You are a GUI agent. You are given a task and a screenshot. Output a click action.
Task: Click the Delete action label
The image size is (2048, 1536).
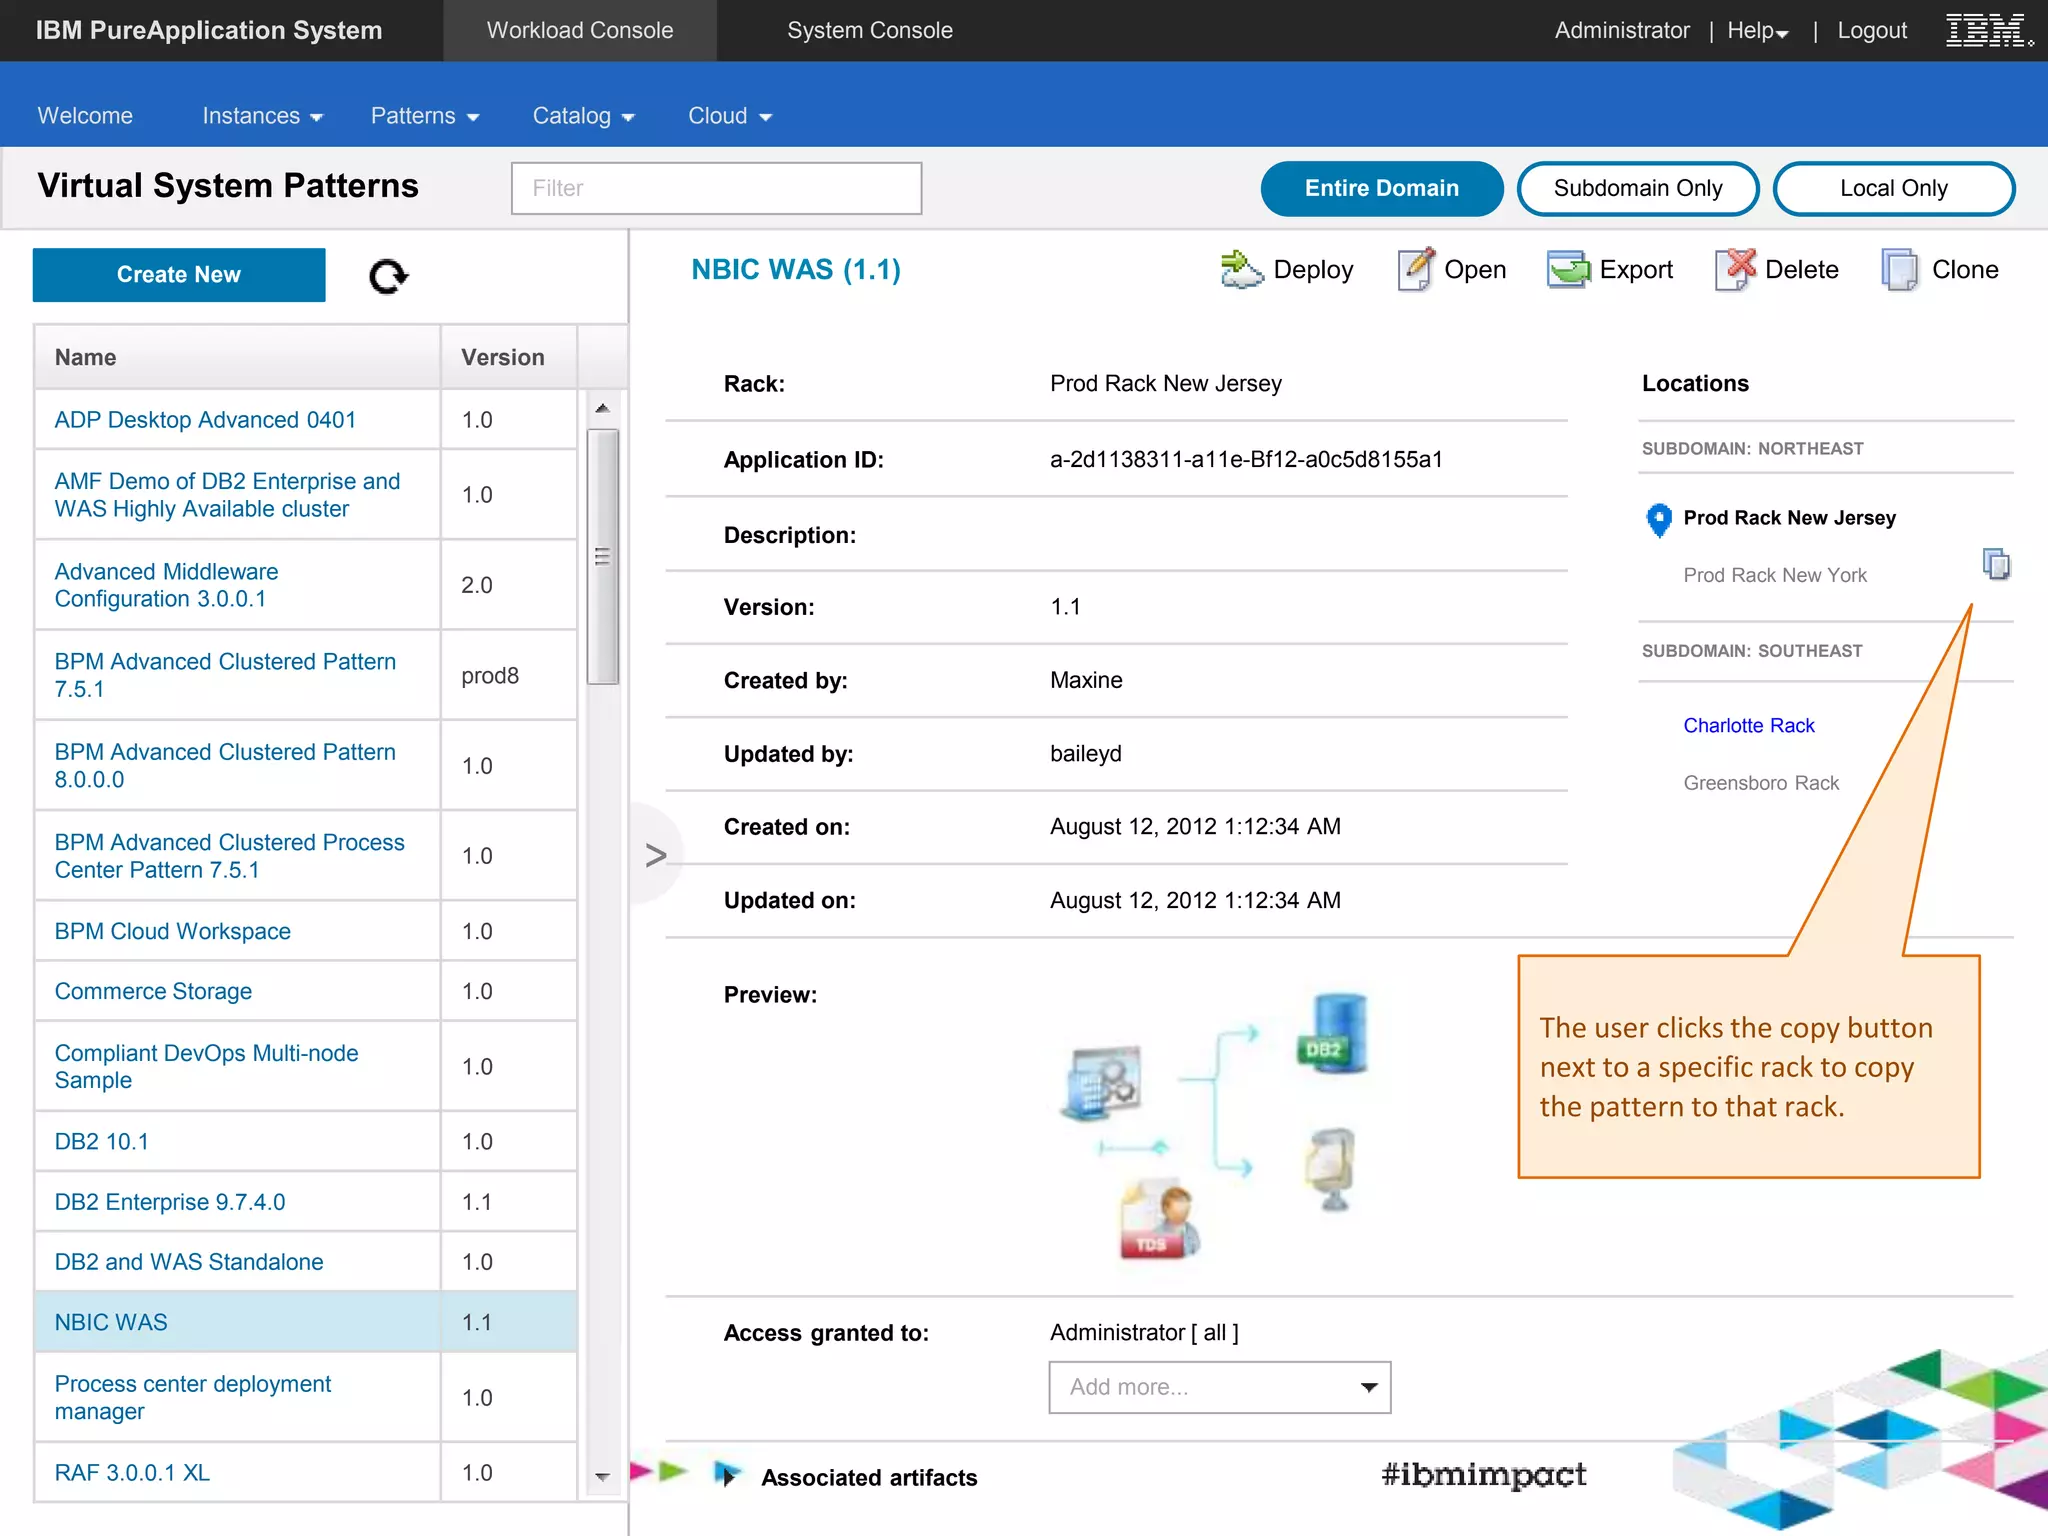pos(1801,270)
